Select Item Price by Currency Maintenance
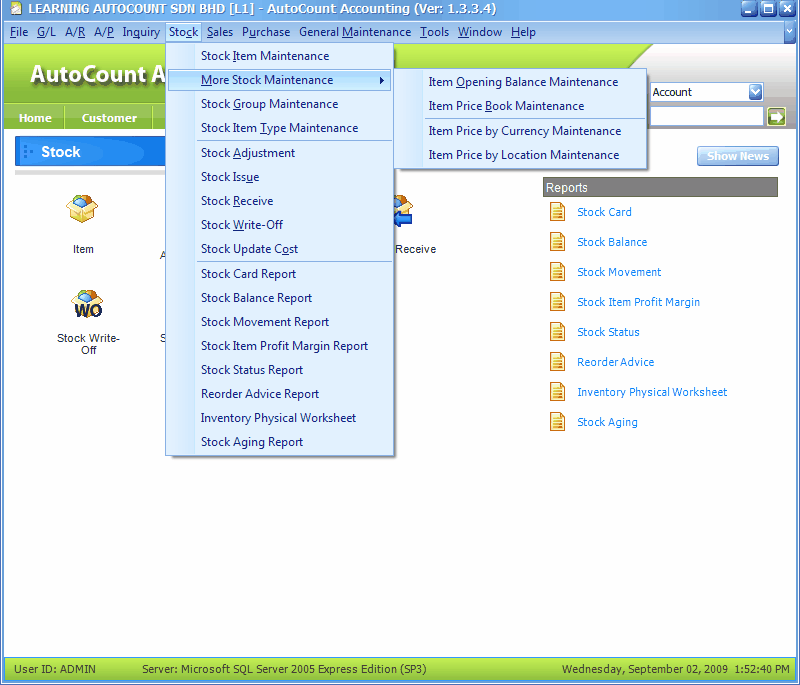Image resolution: width=800 pixels, height=685 pixels. (x=520, y=131)
